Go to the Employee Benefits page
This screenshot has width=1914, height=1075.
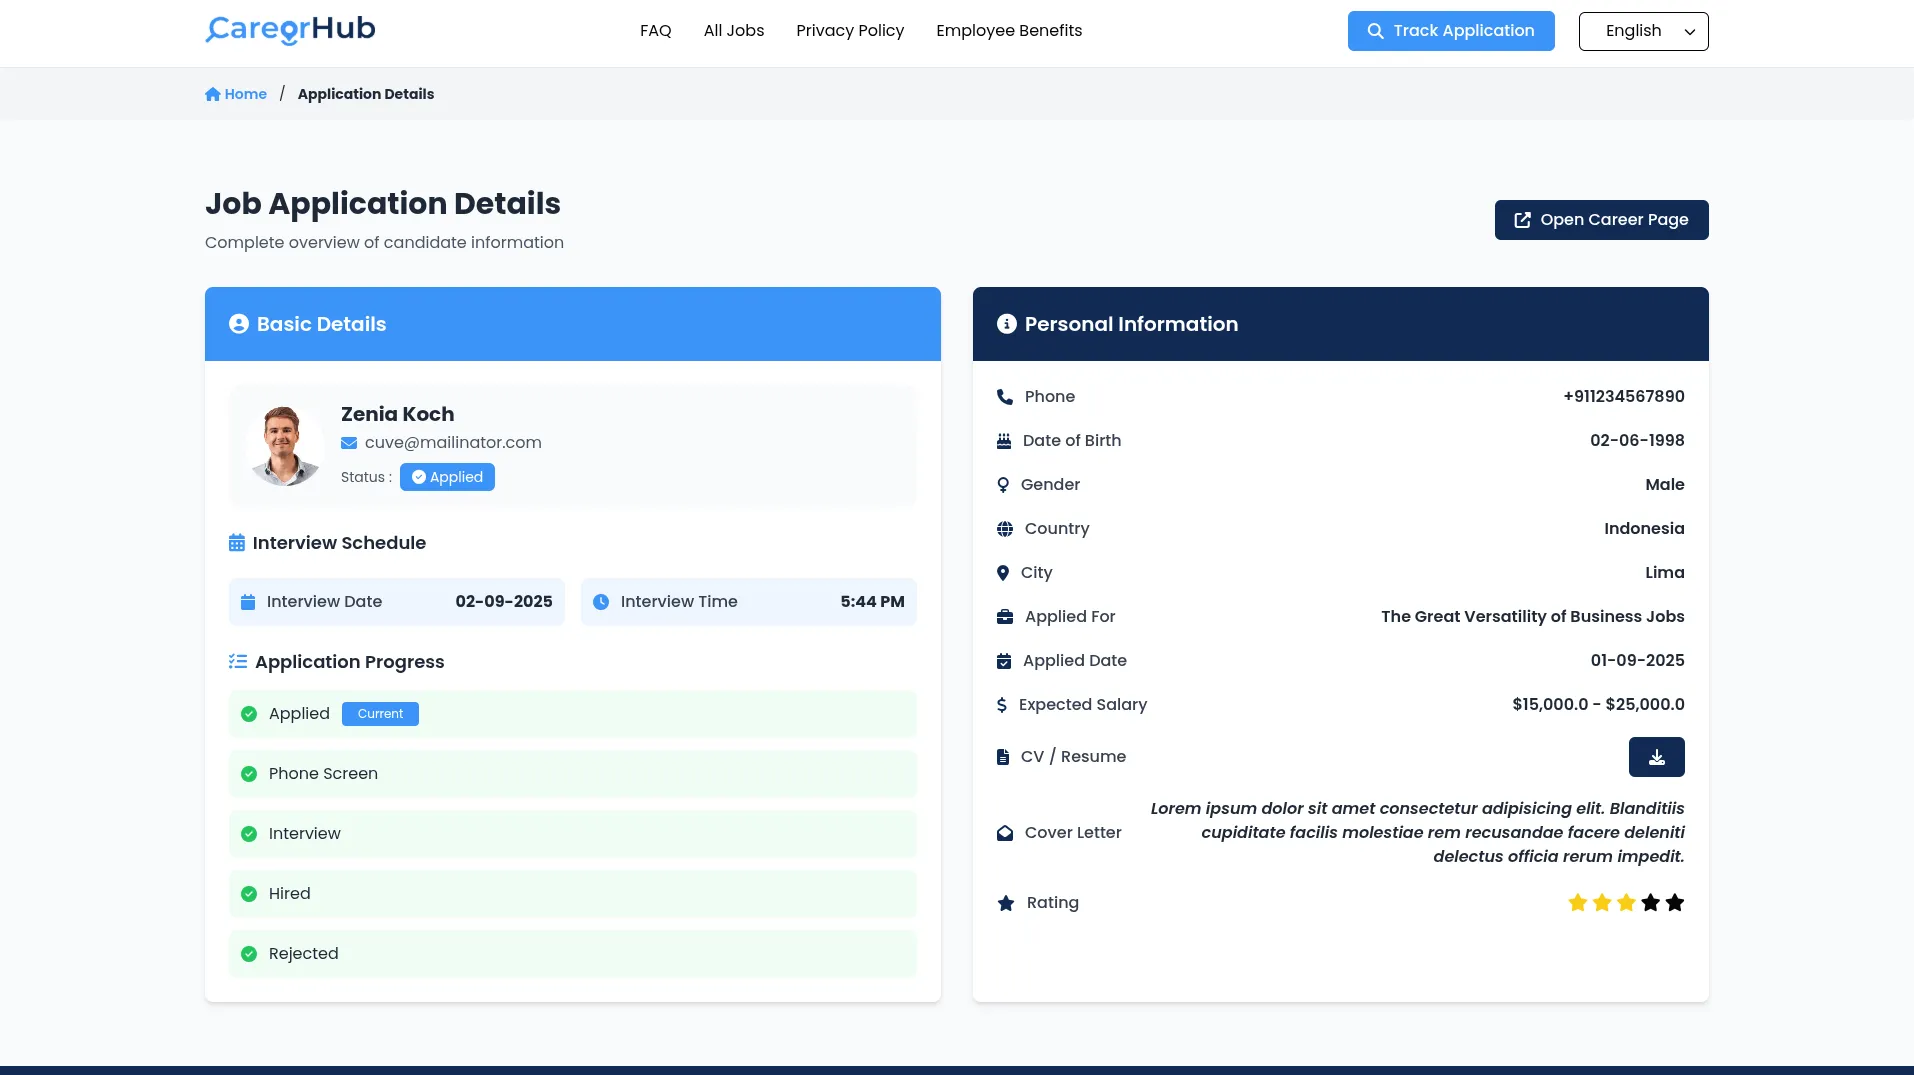point(1008,31)
